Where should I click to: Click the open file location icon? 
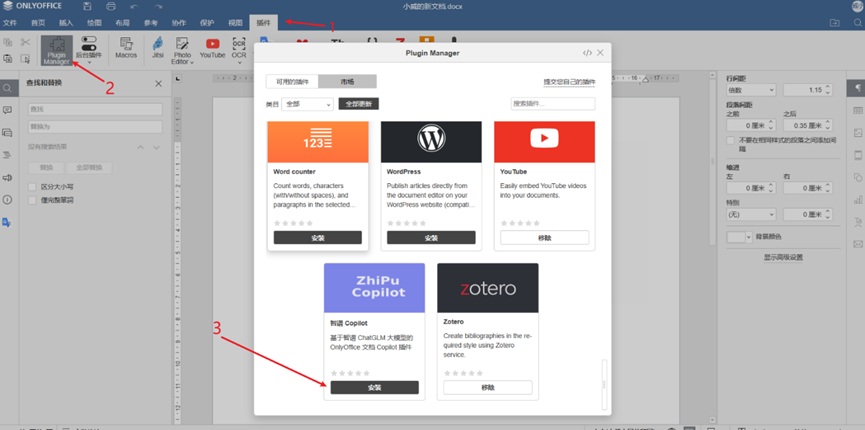tap(834, 23)
